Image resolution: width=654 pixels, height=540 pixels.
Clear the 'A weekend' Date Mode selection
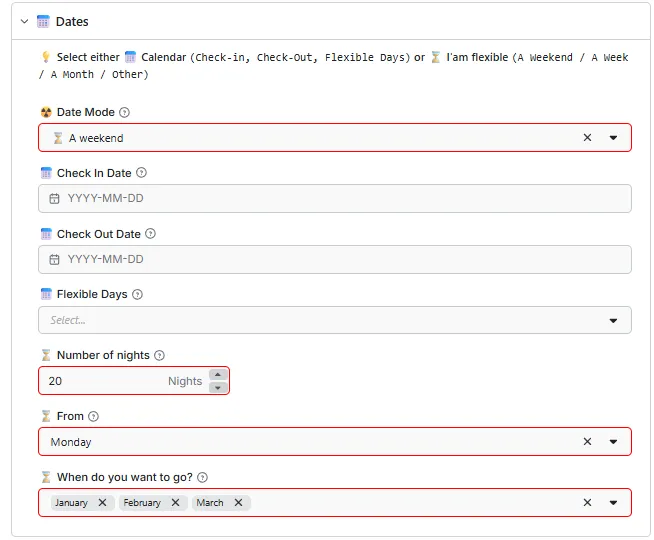[587, 138]
